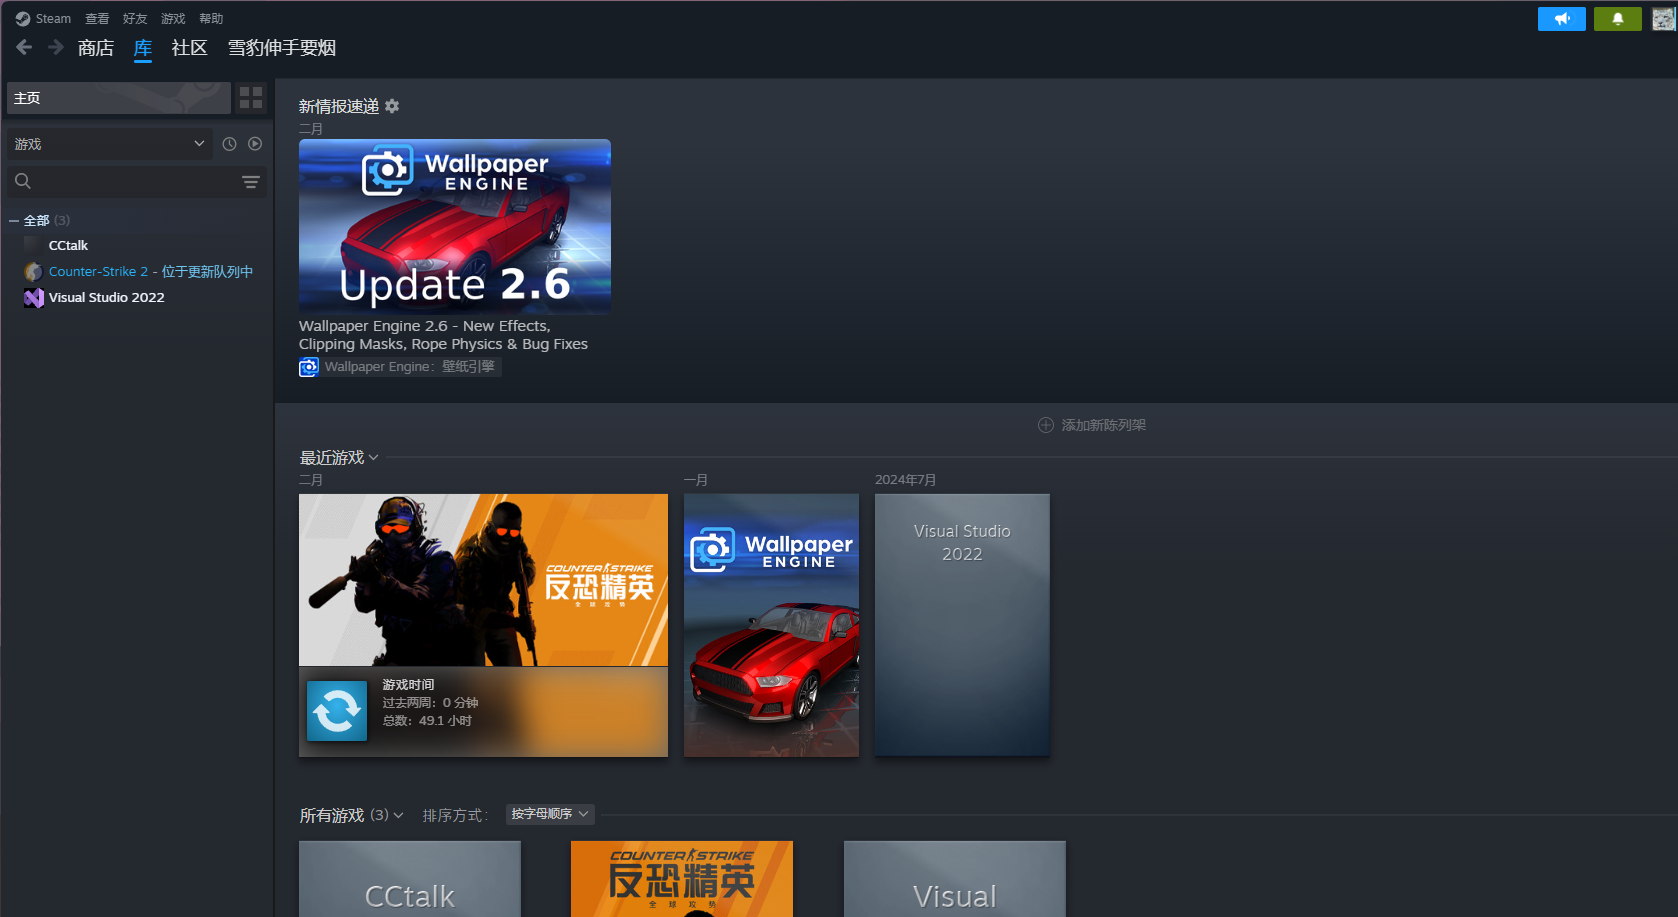The width and height of the screenshot is (1678, 917).
Task: Click the 新情报速递 section title
Action: [339, 106]
